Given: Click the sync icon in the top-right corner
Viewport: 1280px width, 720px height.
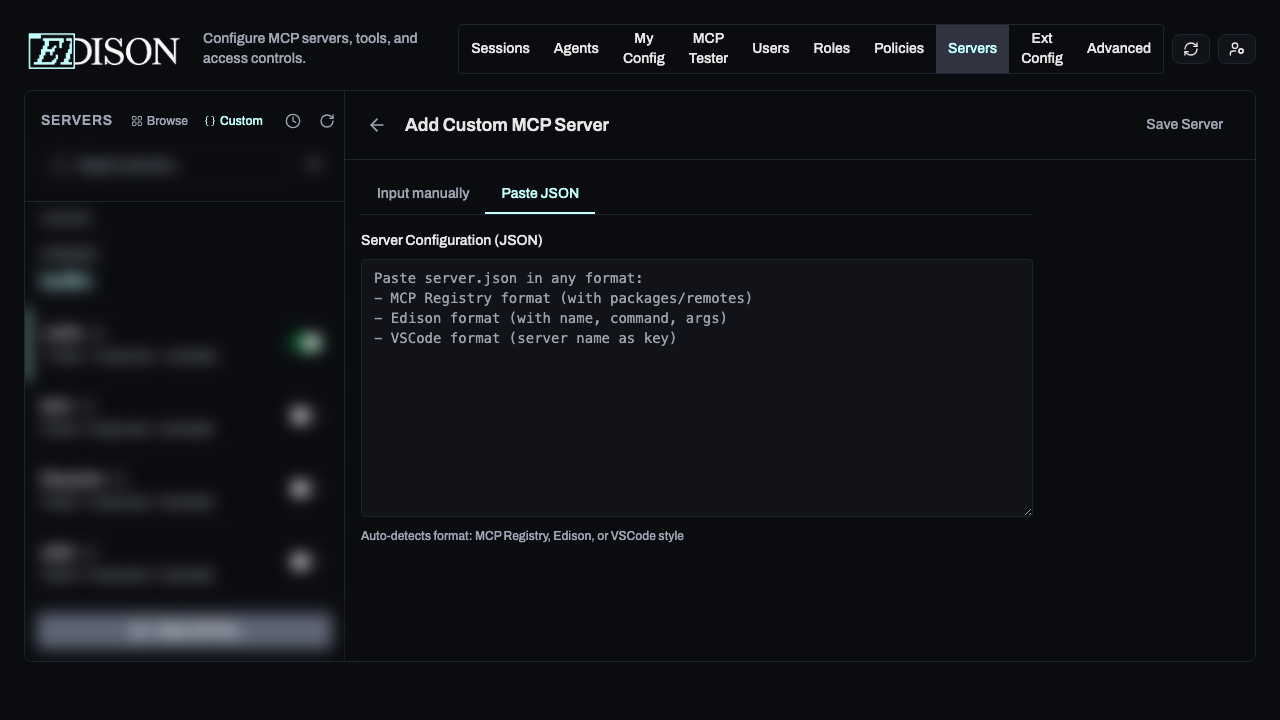Looking at the screenshot, I should (1190, 48).
